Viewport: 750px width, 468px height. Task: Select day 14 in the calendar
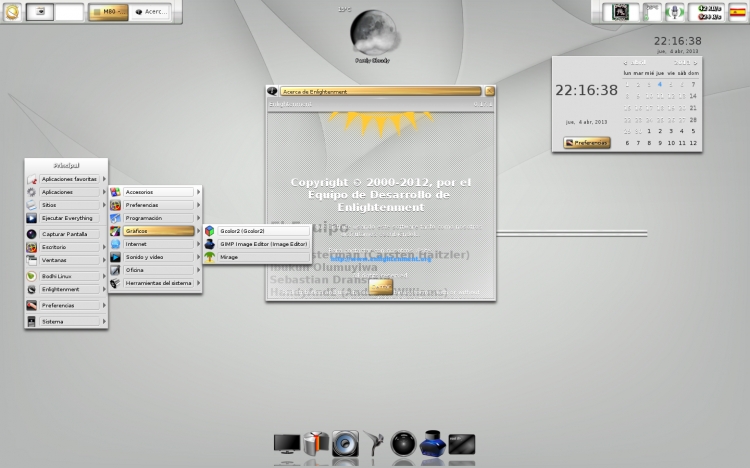pyautogui.click(x=693, y=96)
